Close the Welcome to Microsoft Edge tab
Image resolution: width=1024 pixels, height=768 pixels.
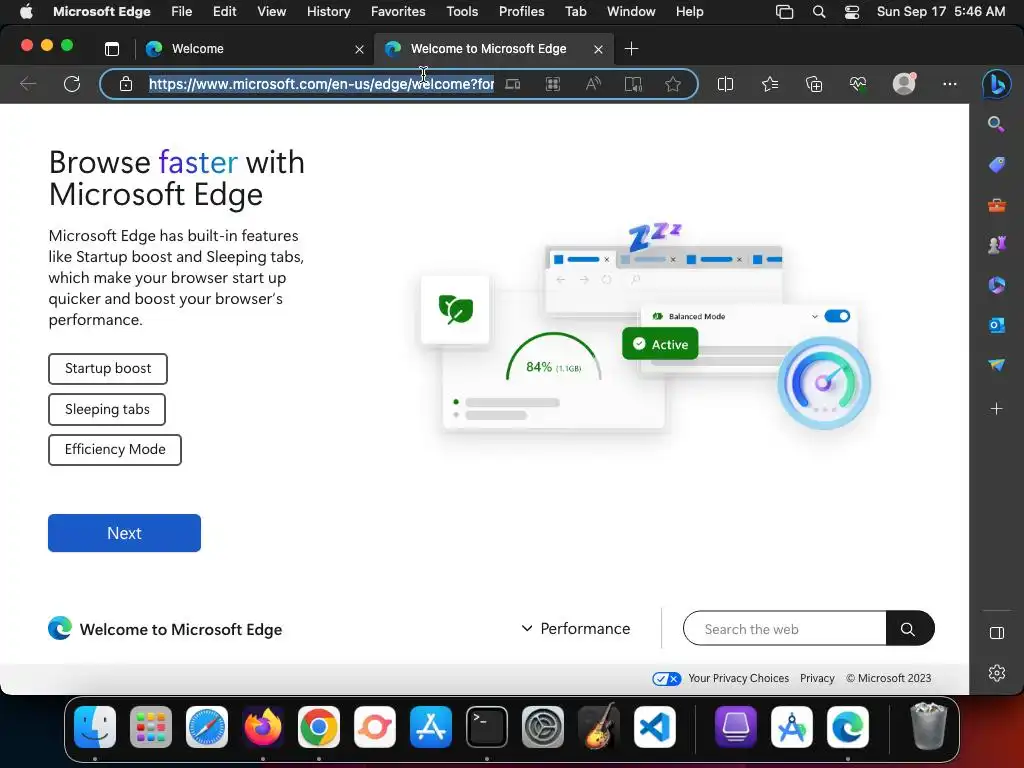[x=598, y=50]
